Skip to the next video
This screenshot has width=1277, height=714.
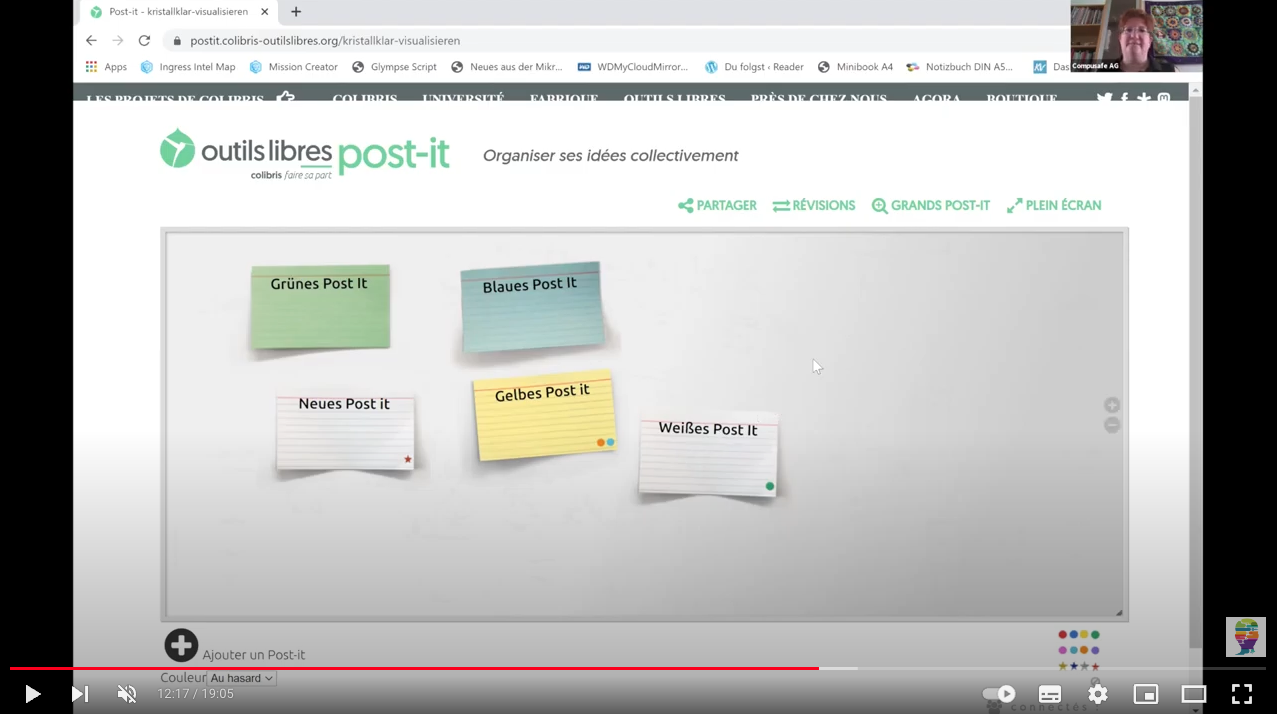(x=79, y=693)
